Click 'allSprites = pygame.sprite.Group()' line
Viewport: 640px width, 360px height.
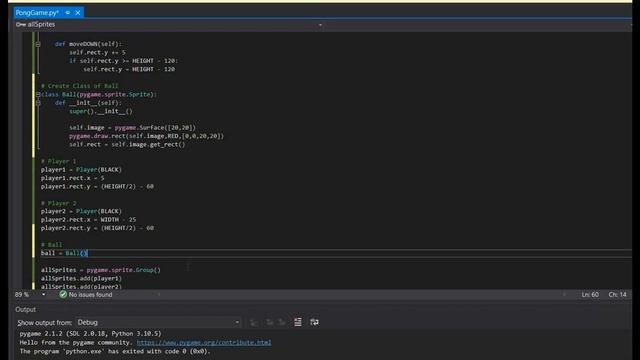coord(100,270)
